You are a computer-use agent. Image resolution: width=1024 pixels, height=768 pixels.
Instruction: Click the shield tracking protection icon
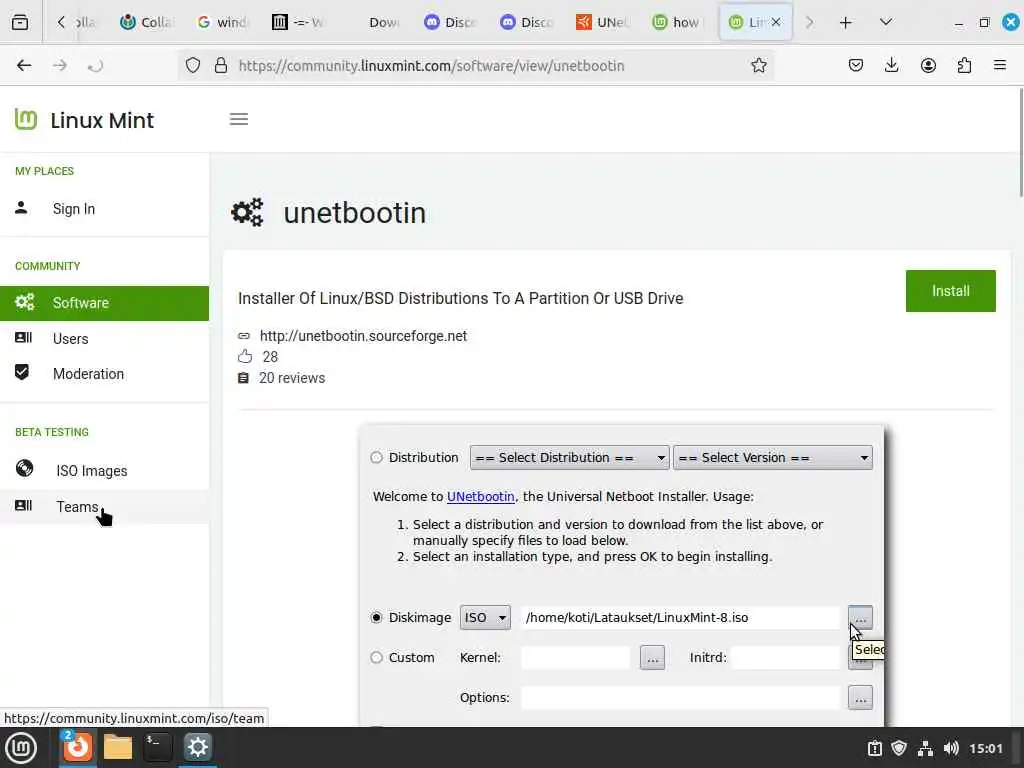tap(193, 65)
